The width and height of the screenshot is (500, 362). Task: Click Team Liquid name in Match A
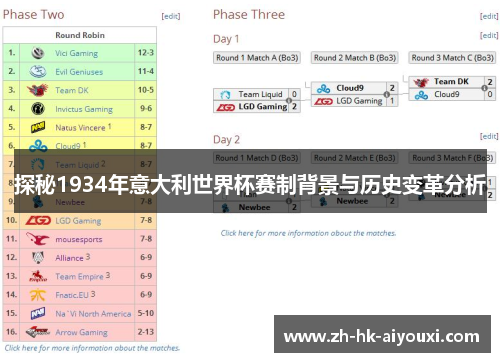tap(260, 95)
